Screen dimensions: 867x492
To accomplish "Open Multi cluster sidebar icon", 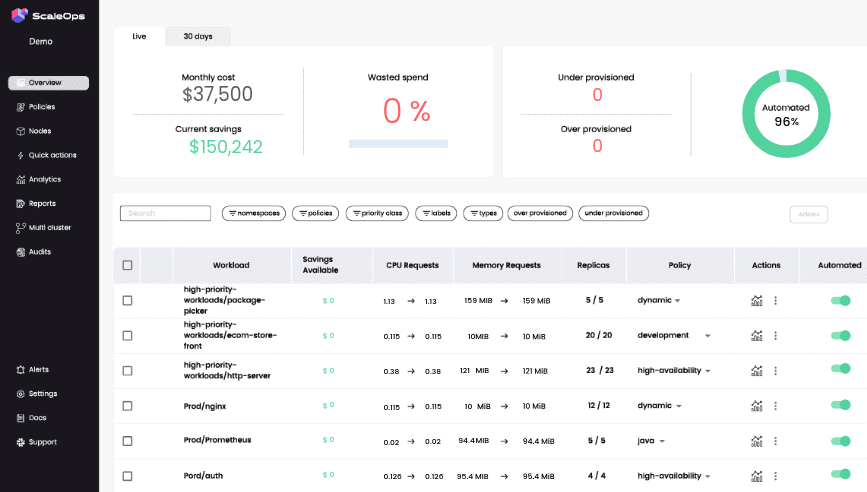I will click(x=20, y=228).
